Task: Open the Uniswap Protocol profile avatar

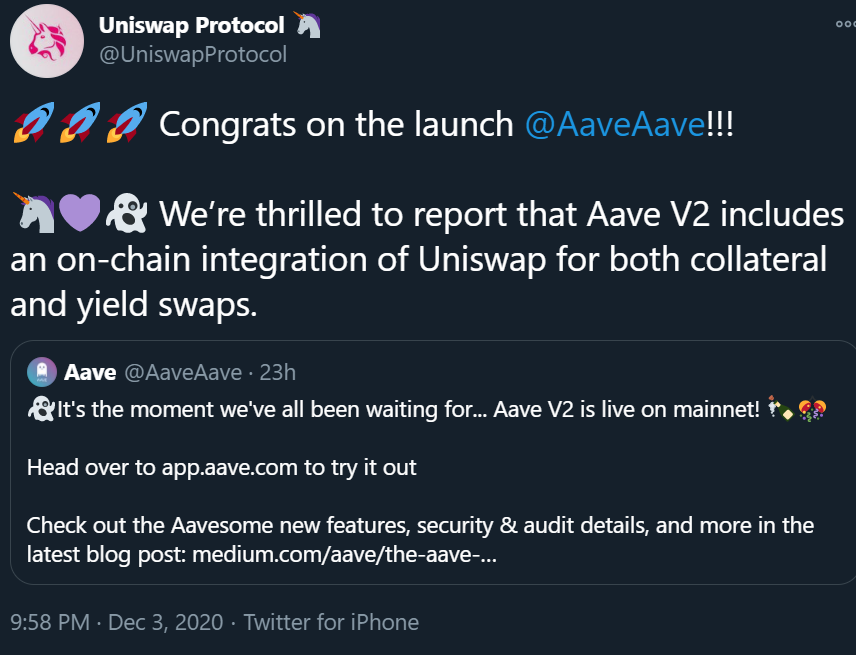Action: (x=47, y=41)
